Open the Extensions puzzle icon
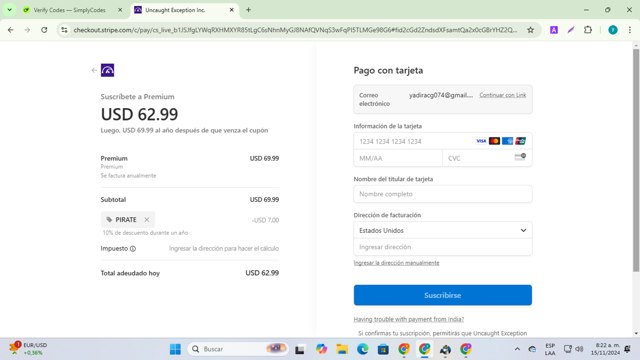640x360 pixels. (588, 30)
